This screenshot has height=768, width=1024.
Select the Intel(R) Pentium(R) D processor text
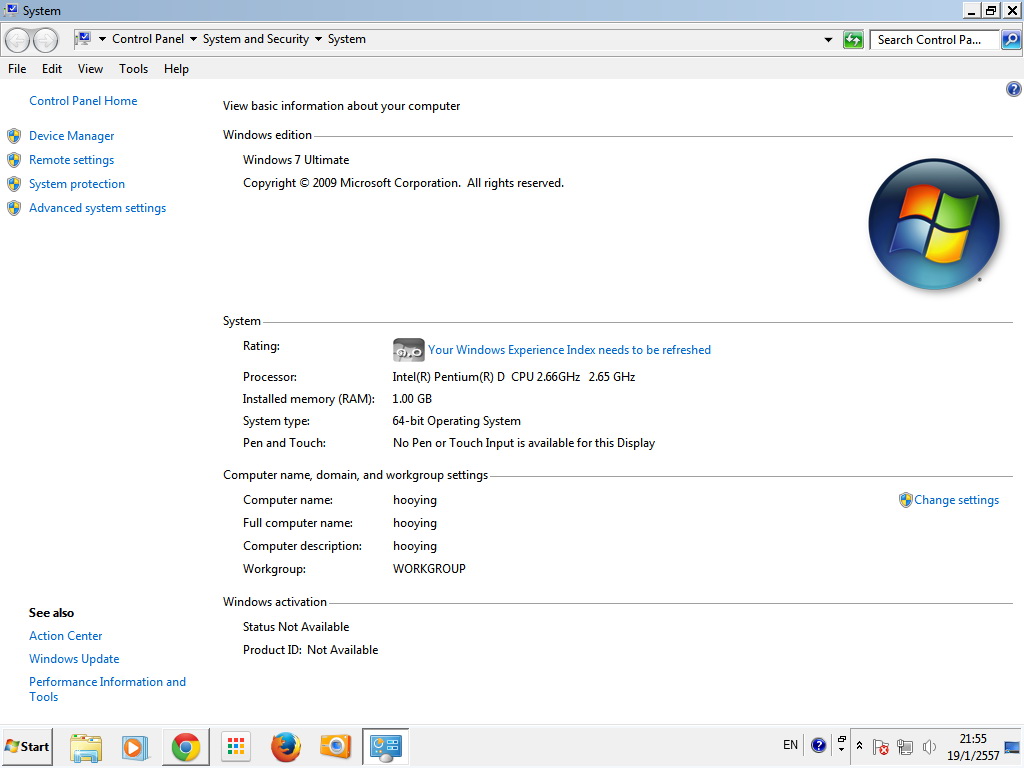513,377
